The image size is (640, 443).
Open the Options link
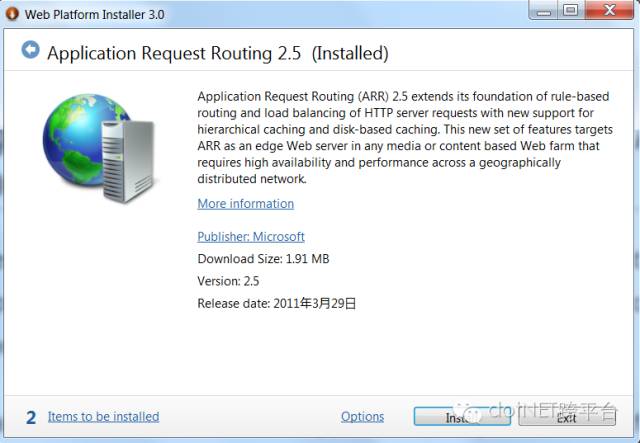(x=362, y=416)
